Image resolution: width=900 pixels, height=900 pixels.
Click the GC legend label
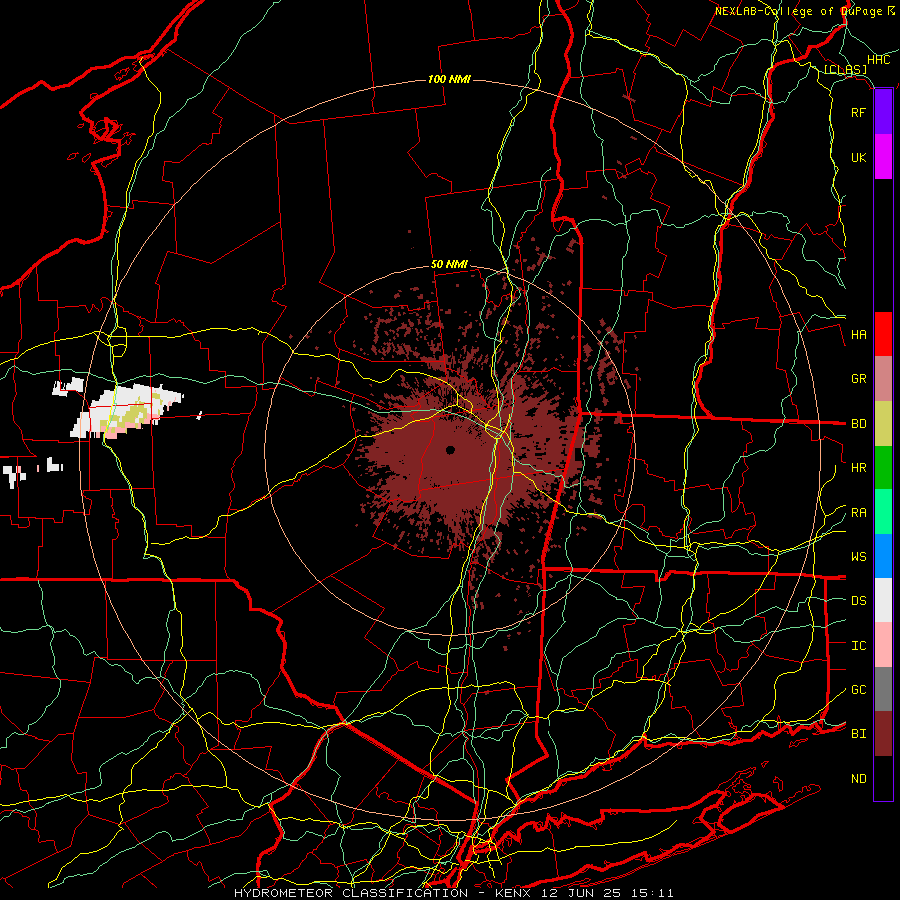(x=858, y=690)
